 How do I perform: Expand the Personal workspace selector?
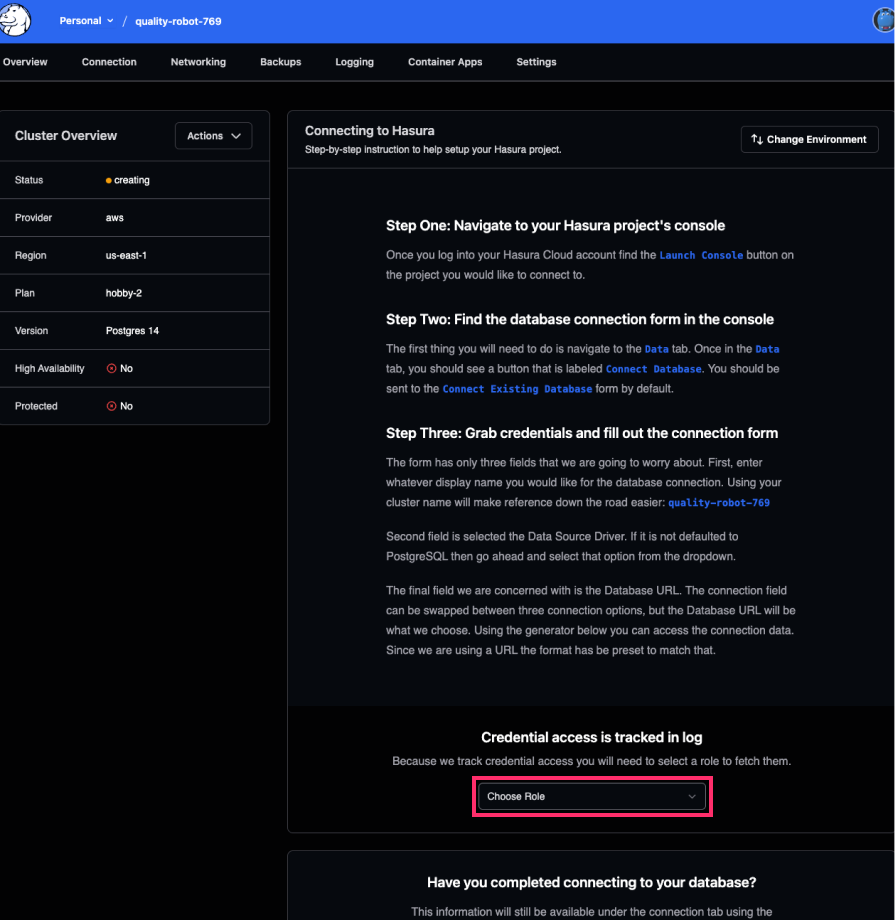86,20
